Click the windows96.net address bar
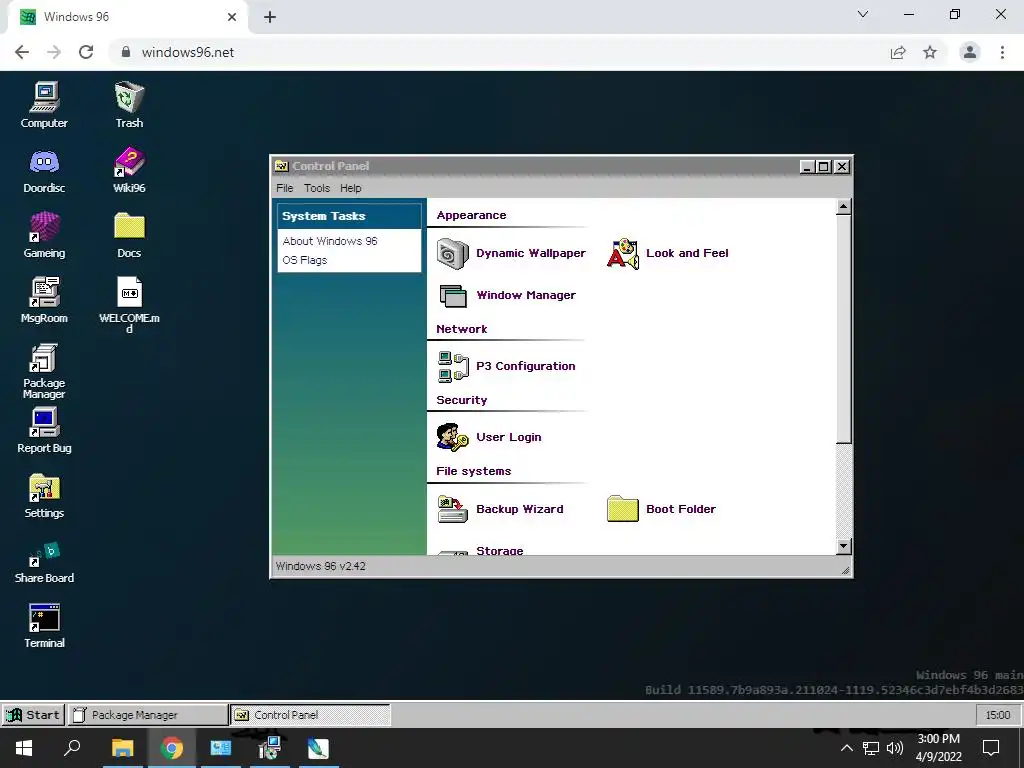 click(x=496, y=52)
